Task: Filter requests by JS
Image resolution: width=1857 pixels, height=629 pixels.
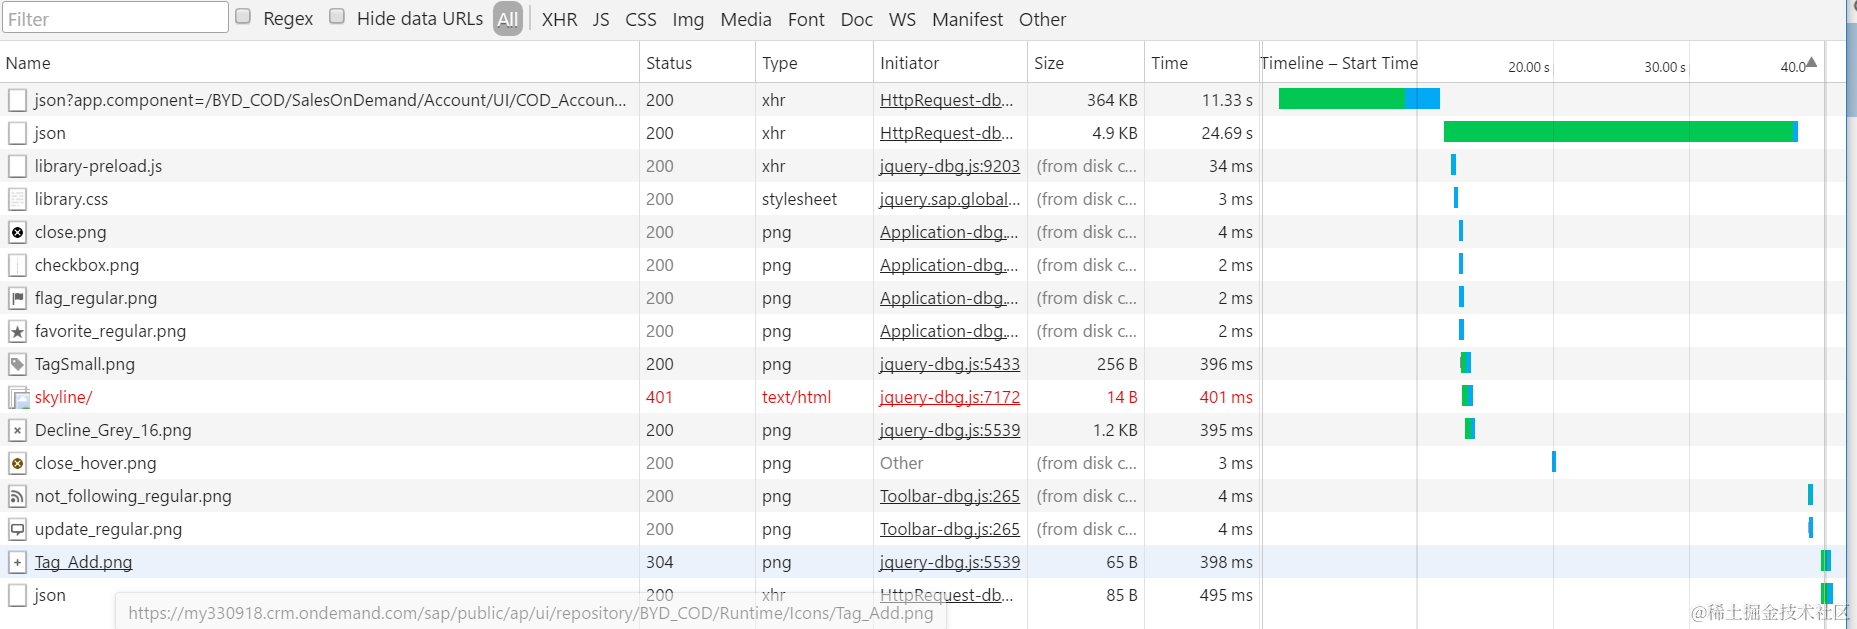Action: coord(601,19)
